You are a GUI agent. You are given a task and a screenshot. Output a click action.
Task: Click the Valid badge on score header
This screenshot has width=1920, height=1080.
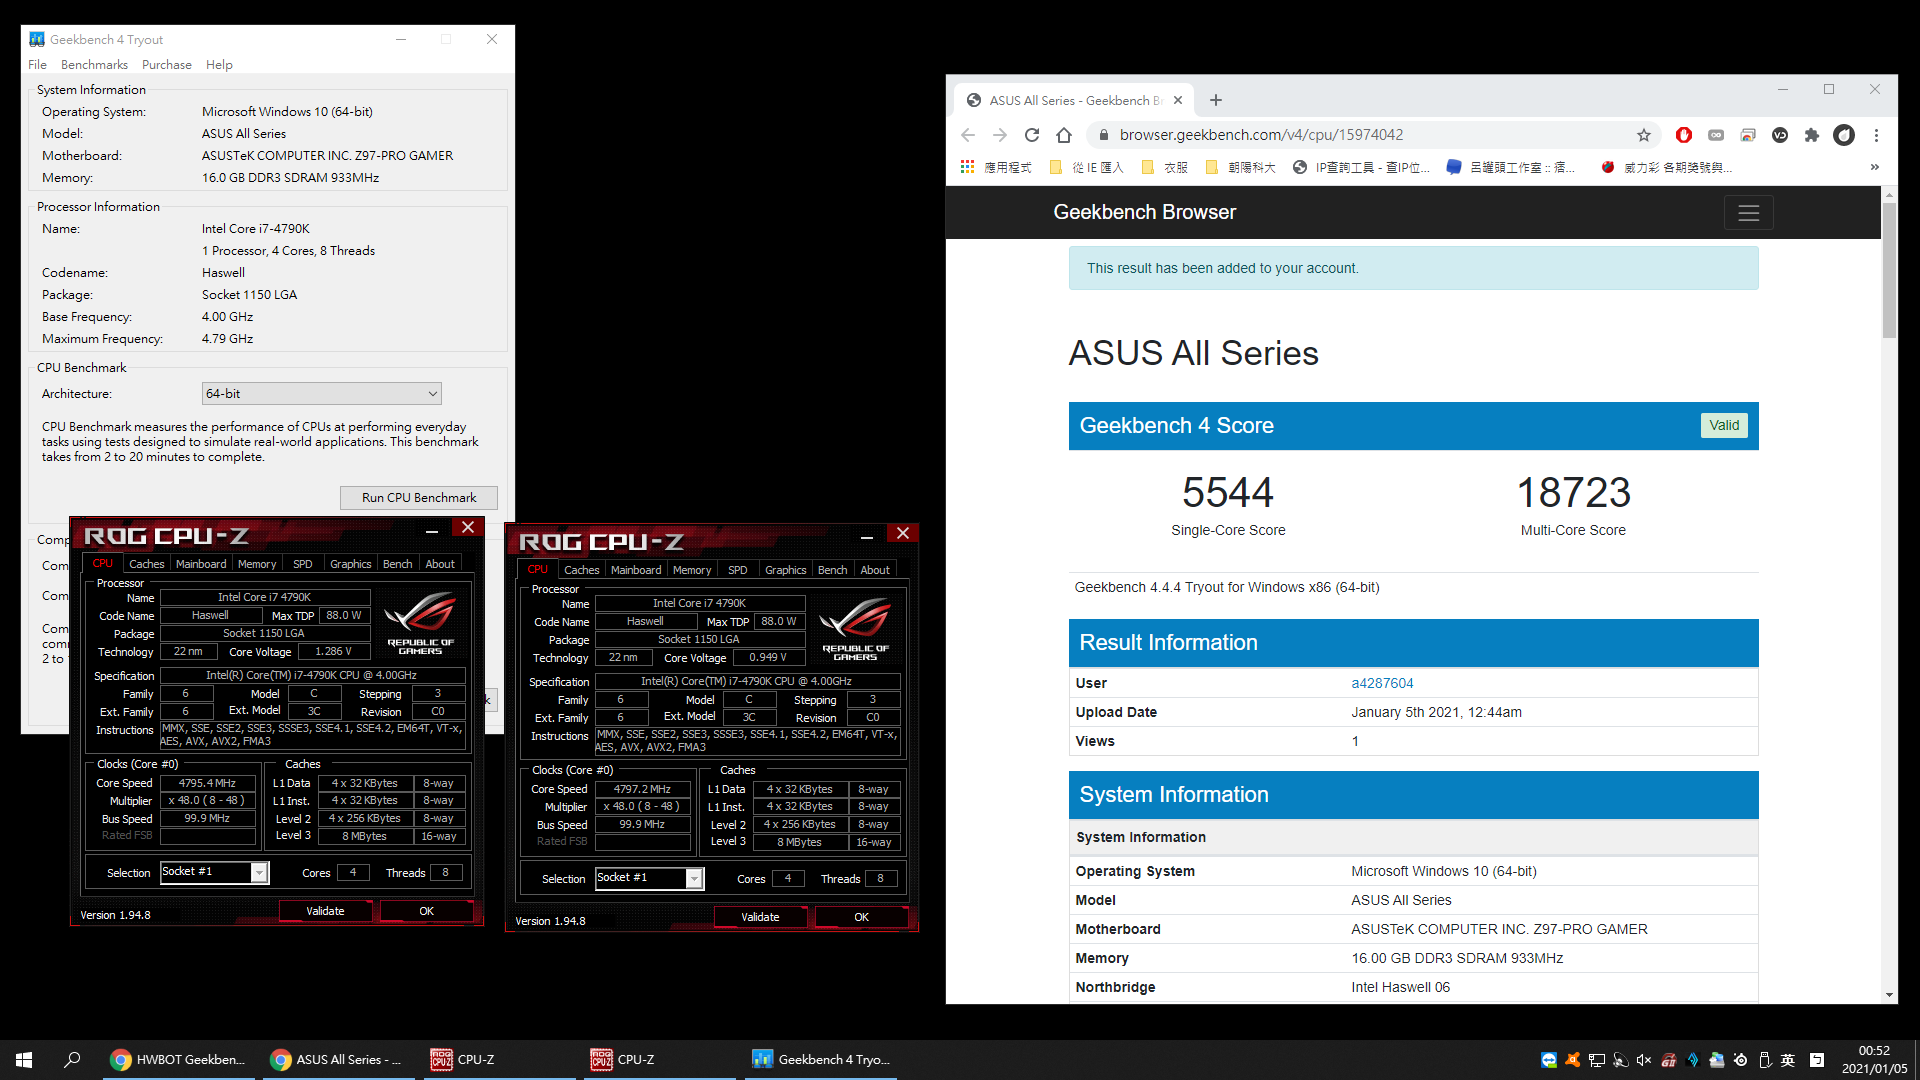[x=1724, y=425]
